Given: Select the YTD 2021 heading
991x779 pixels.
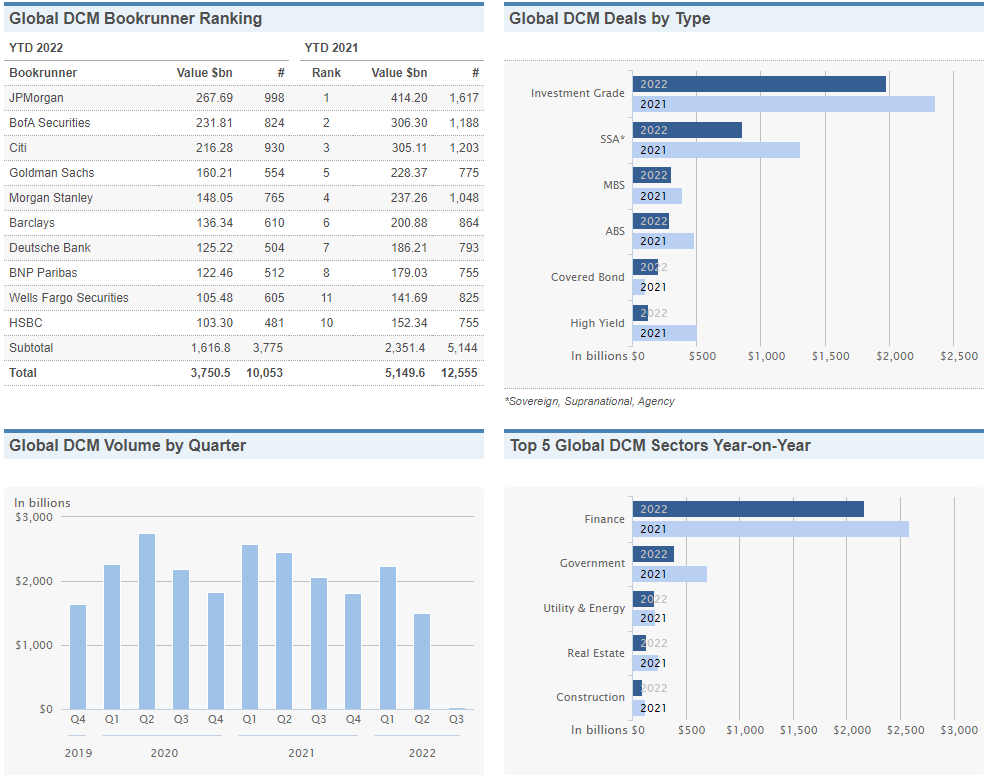Looking at the screenshot, I should click(331, 48).
